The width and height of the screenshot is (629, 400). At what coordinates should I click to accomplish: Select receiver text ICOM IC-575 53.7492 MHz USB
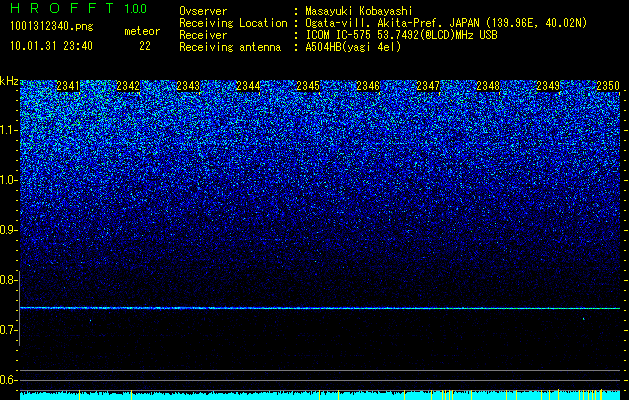point(401,35)
